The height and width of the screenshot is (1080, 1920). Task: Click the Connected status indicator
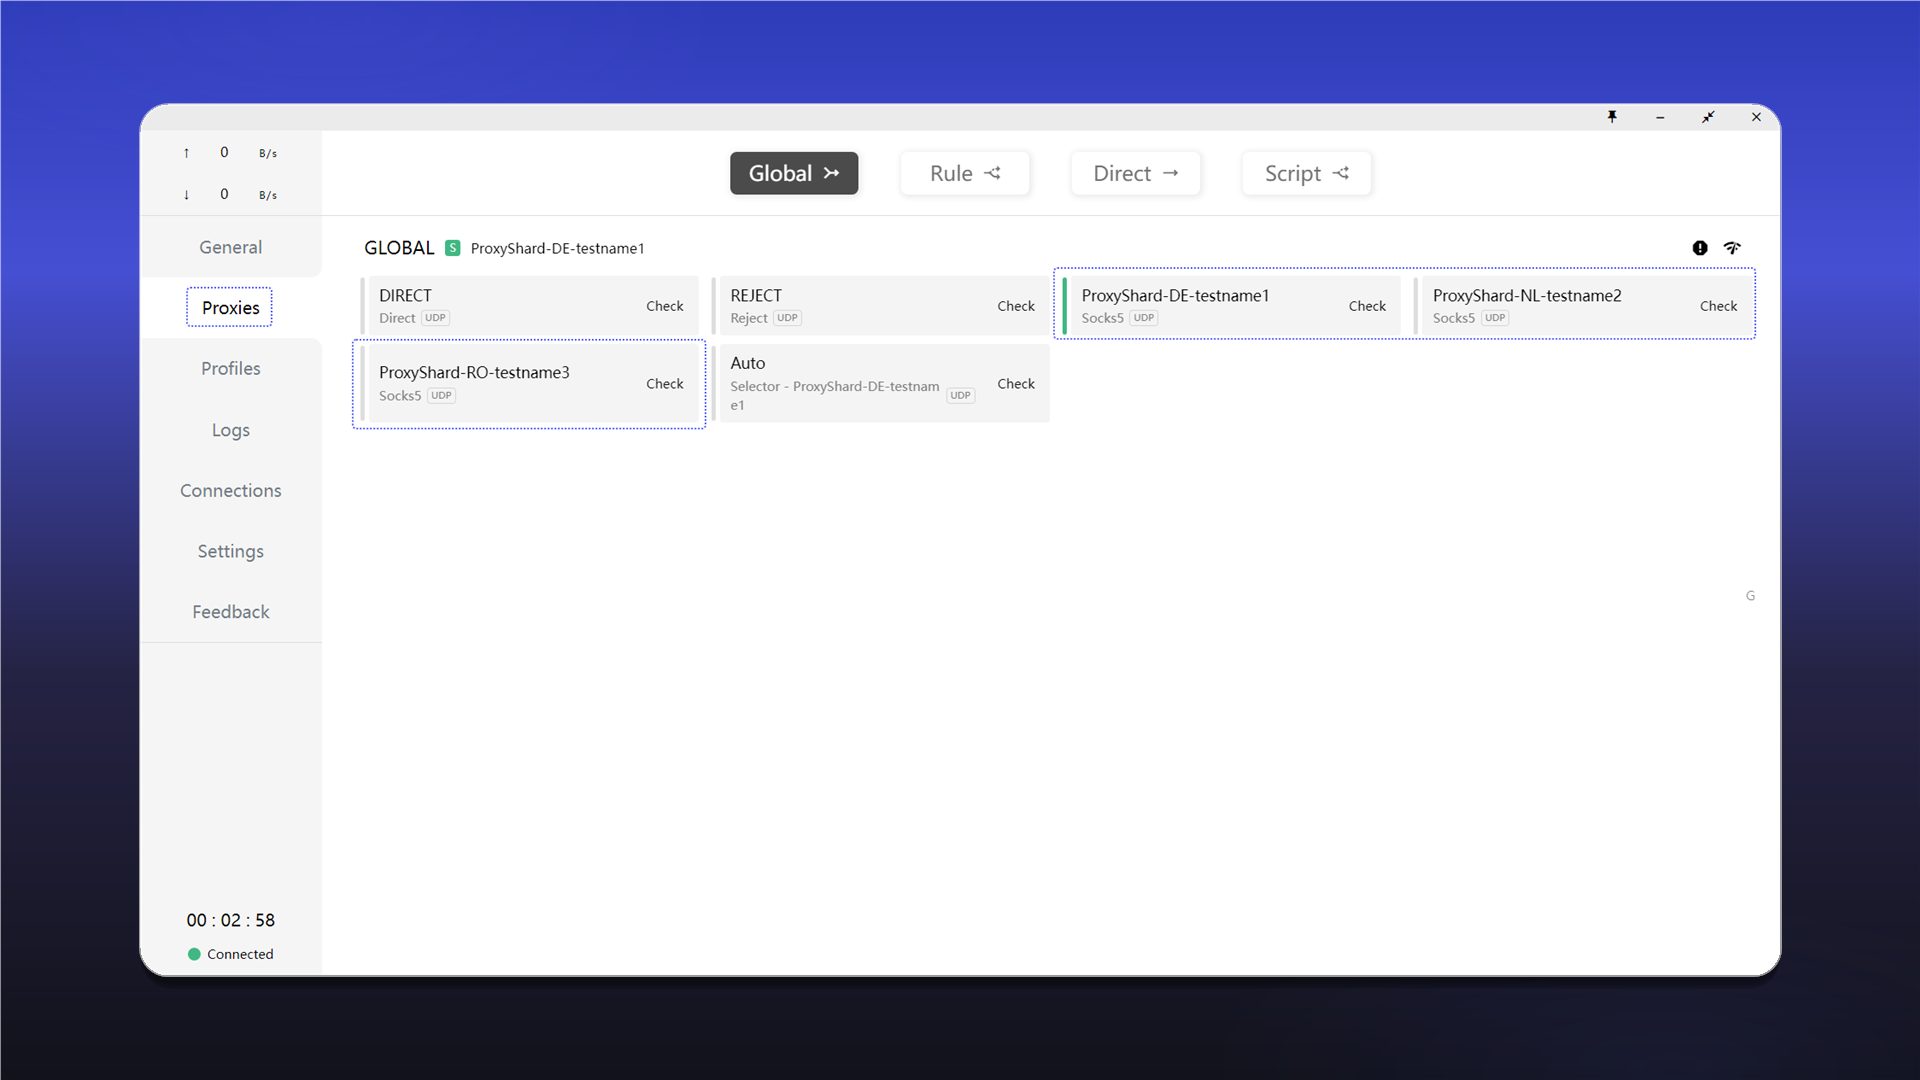[231, 954]
